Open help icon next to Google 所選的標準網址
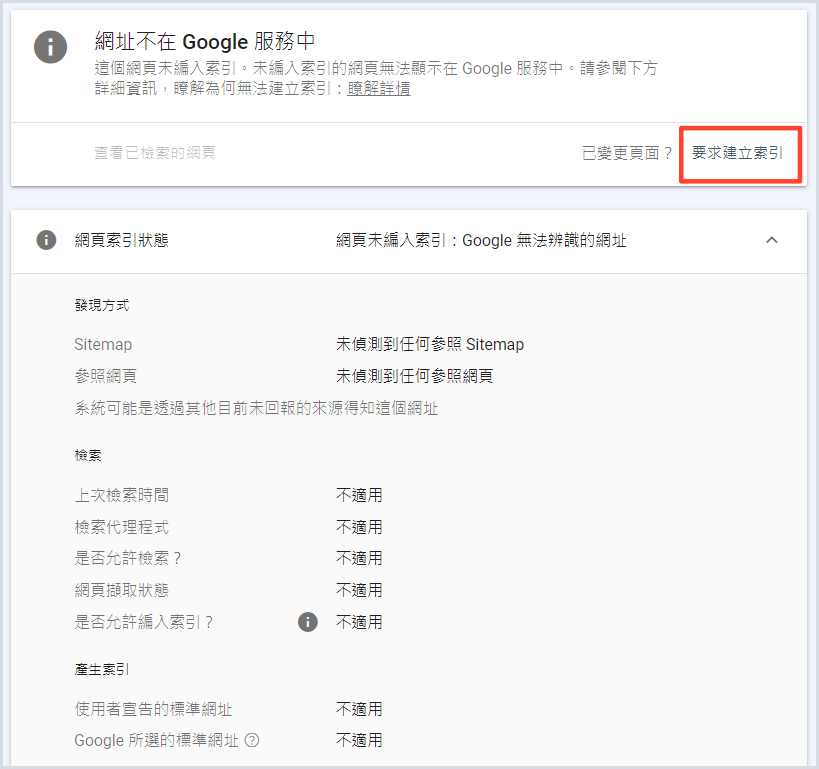Screen dimensions: 819x769 pyautogui.click(x=252, y=741)
